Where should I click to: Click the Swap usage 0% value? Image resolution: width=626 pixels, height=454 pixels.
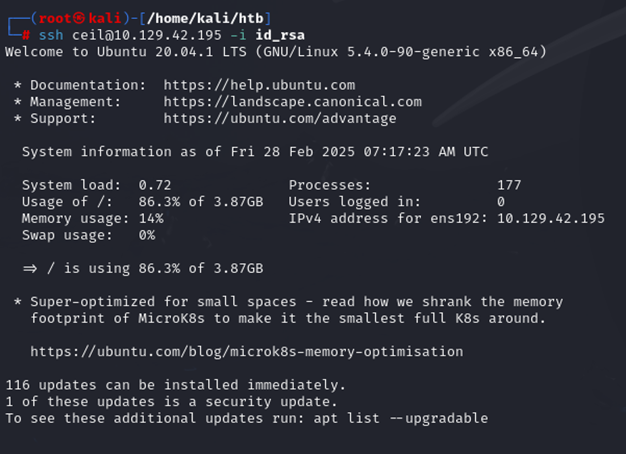(146, 235)
